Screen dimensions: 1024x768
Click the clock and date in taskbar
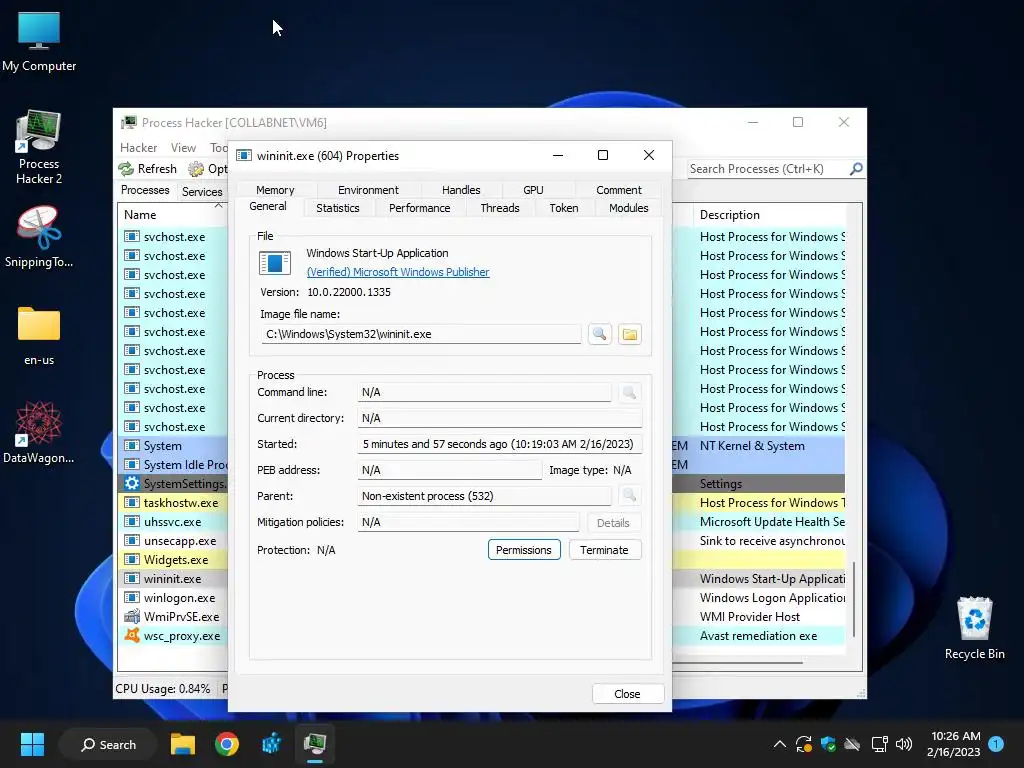[x=954, y=744]
